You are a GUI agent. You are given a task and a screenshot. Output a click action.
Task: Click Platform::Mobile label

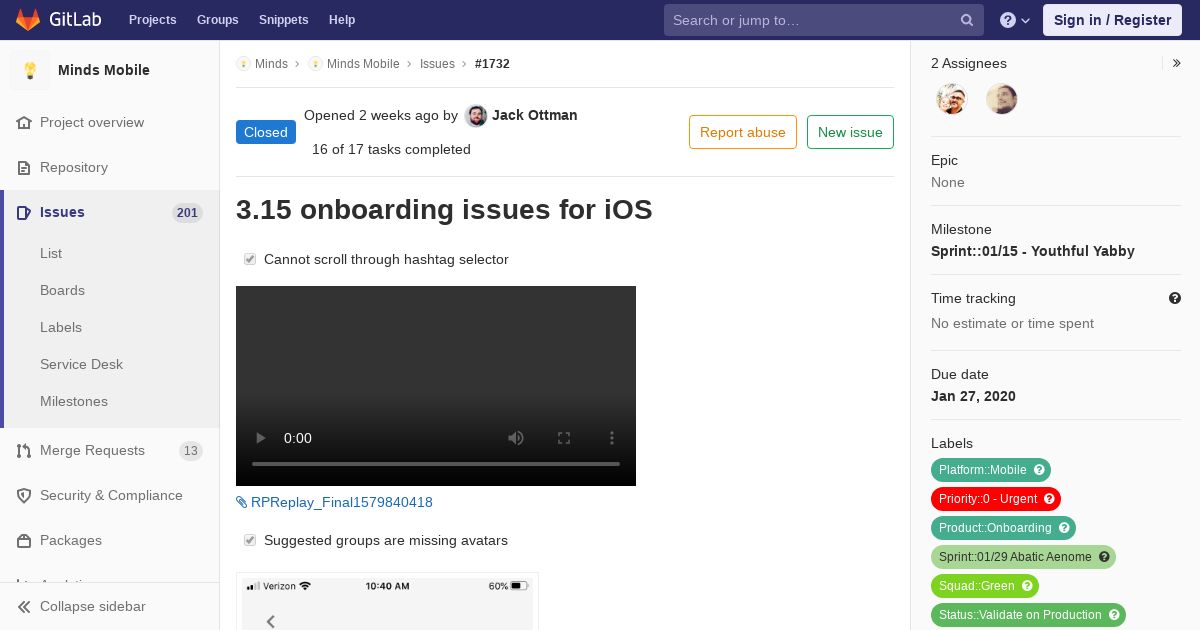click(x=983, y=470)
